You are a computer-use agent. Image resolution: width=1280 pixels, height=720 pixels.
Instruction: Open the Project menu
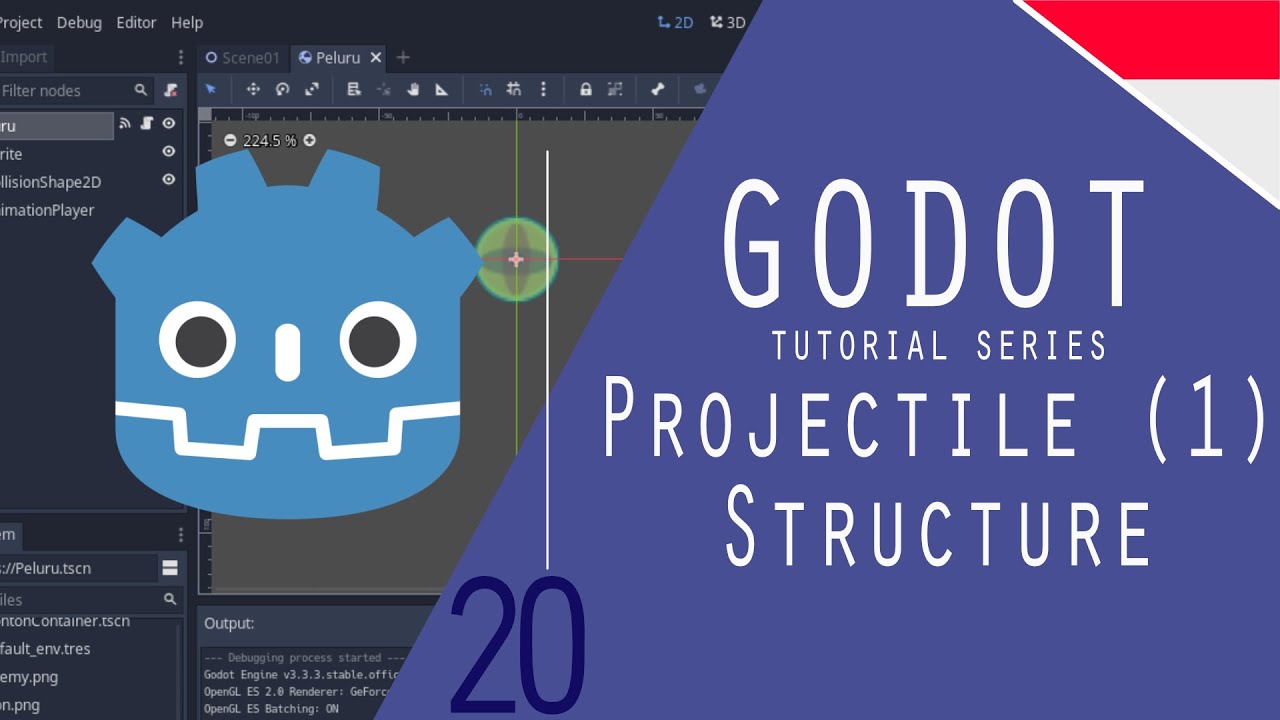(20, 22)
